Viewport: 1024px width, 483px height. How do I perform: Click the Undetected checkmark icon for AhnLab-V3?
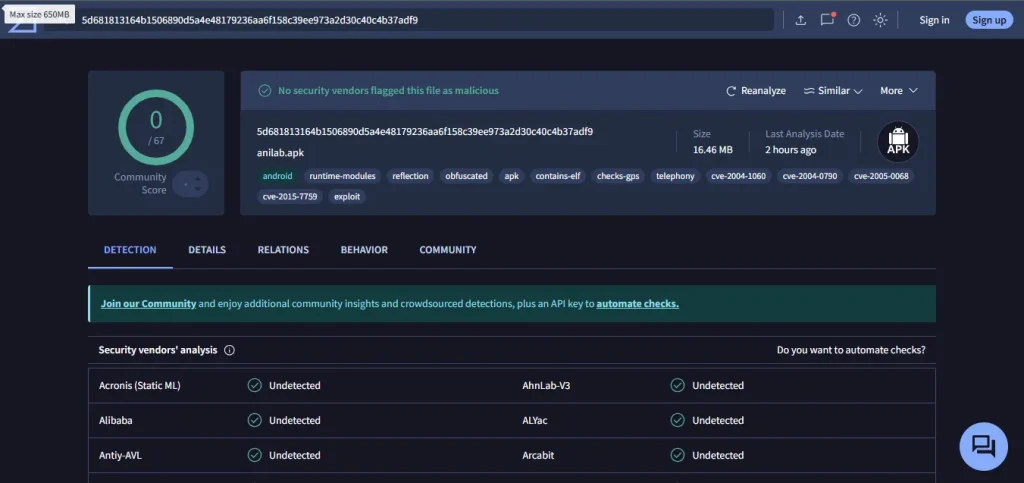(678, 386)
